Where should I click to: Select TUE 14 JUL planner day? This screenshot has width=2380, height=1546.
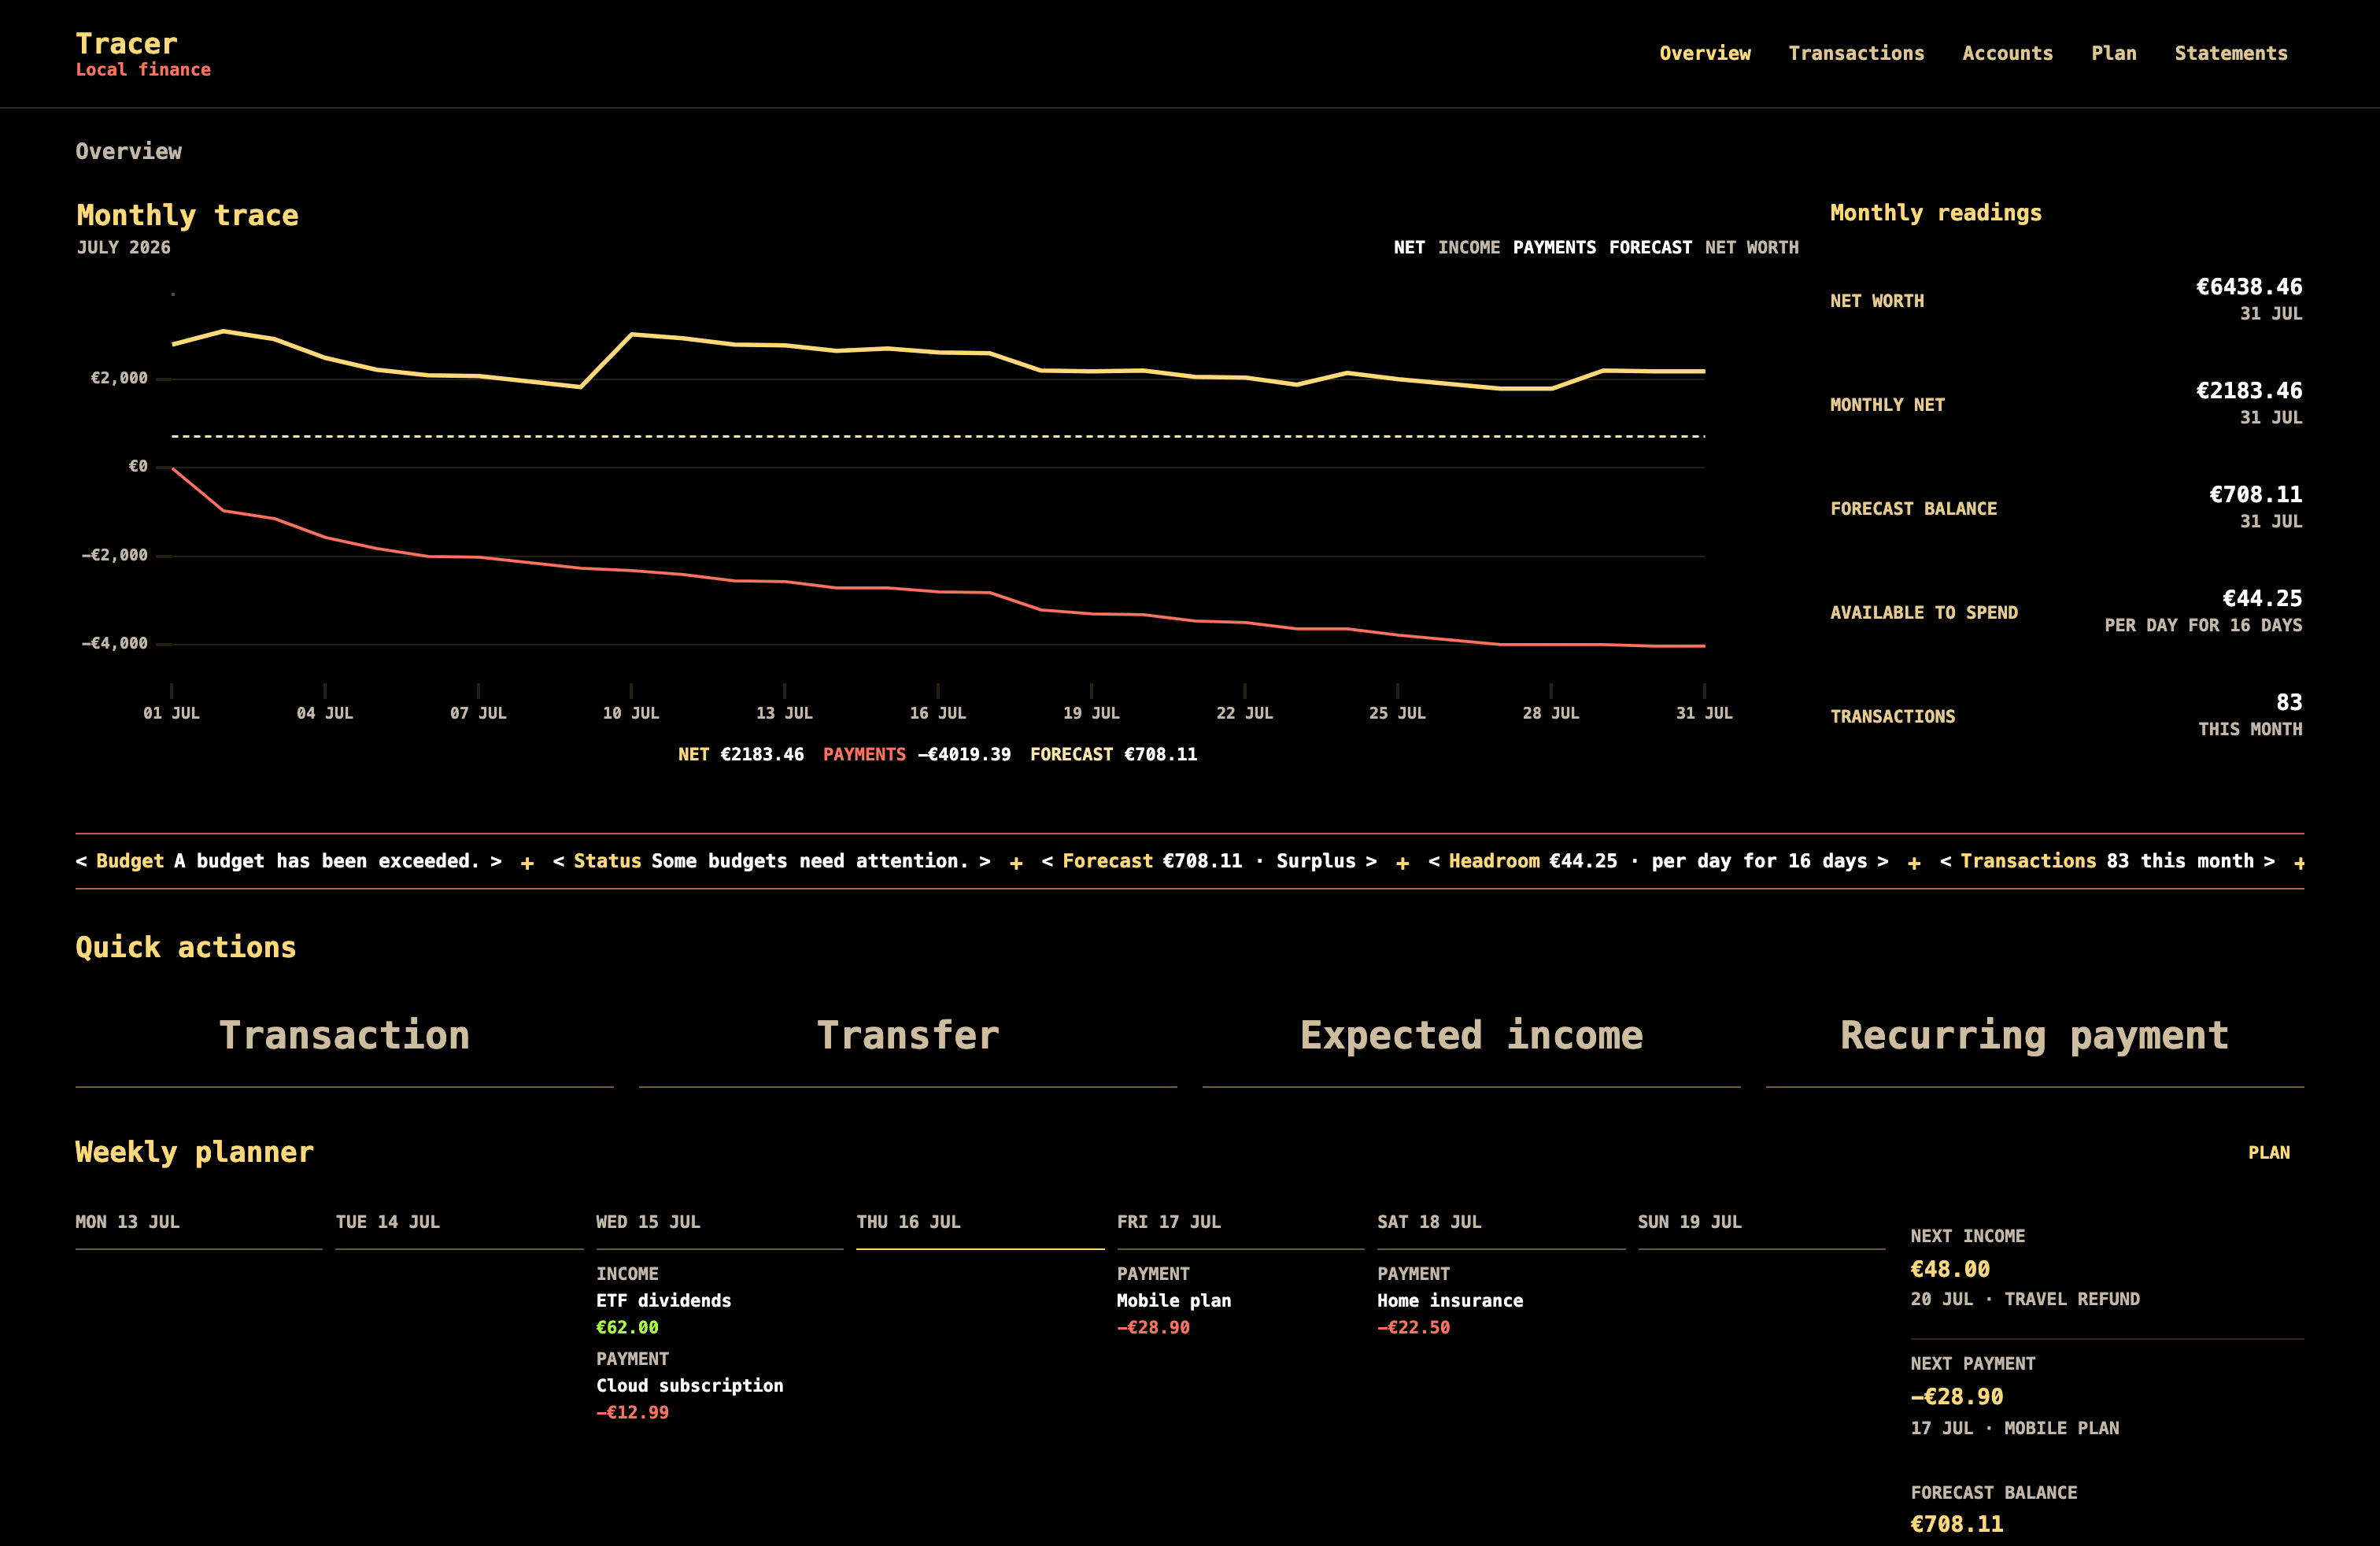pos(388,1222)
